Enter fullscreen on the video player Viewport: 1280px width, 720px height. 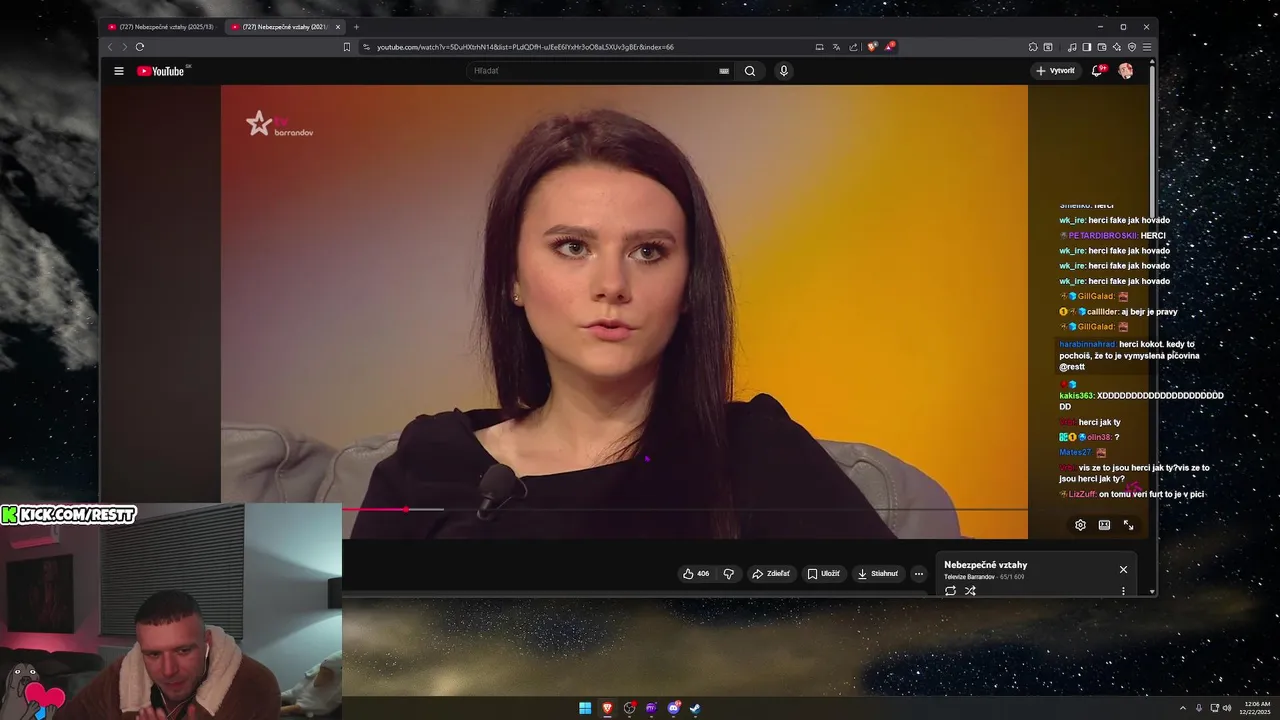1128,525
